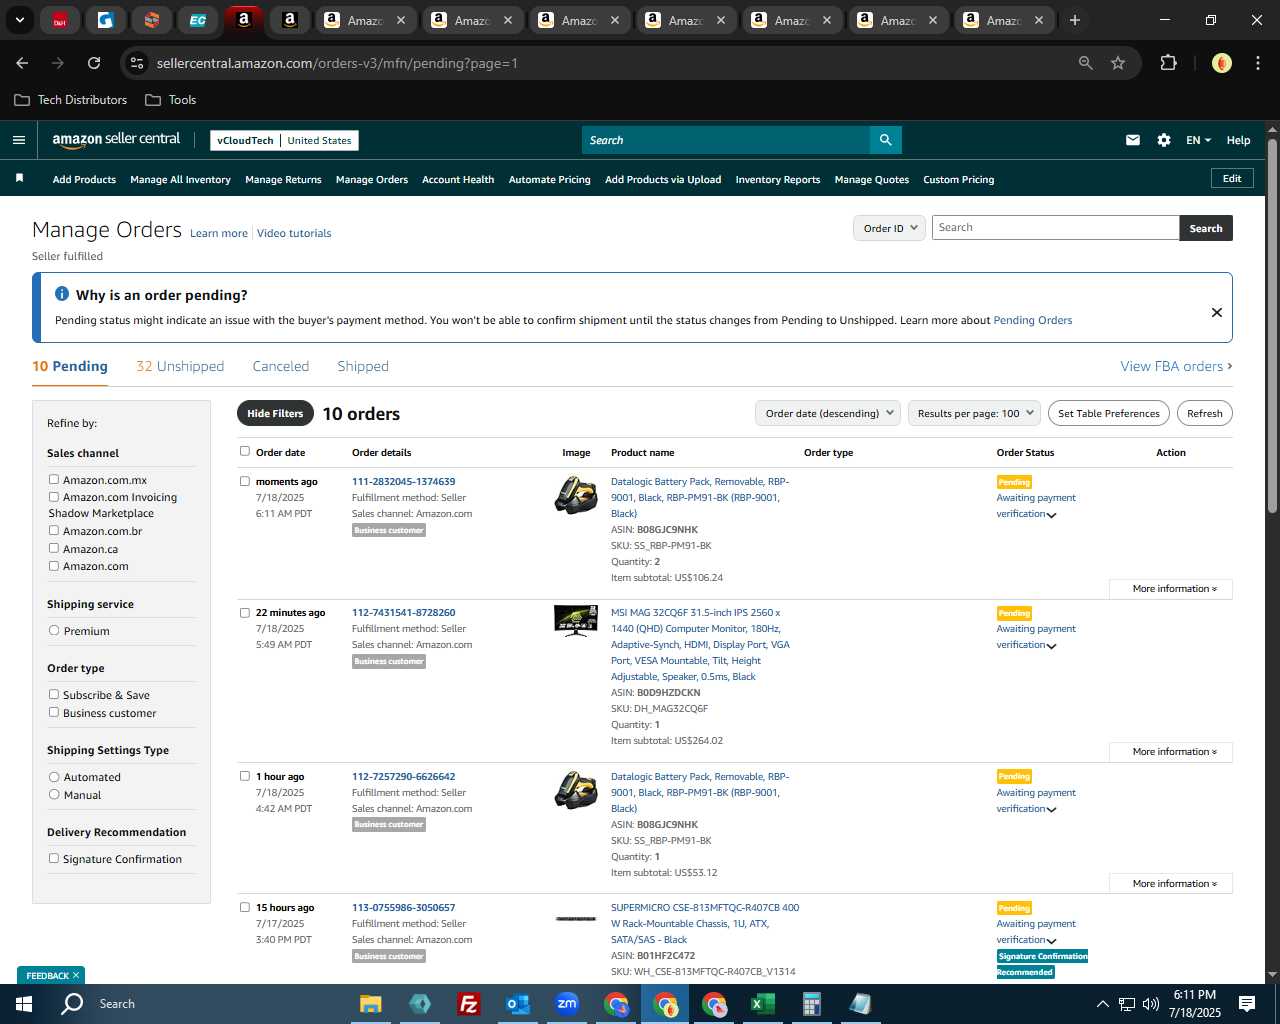Open Manage All Inventory menu item
The width and height of the screenshot is (1280, 1024).
[x=180, y=180]
